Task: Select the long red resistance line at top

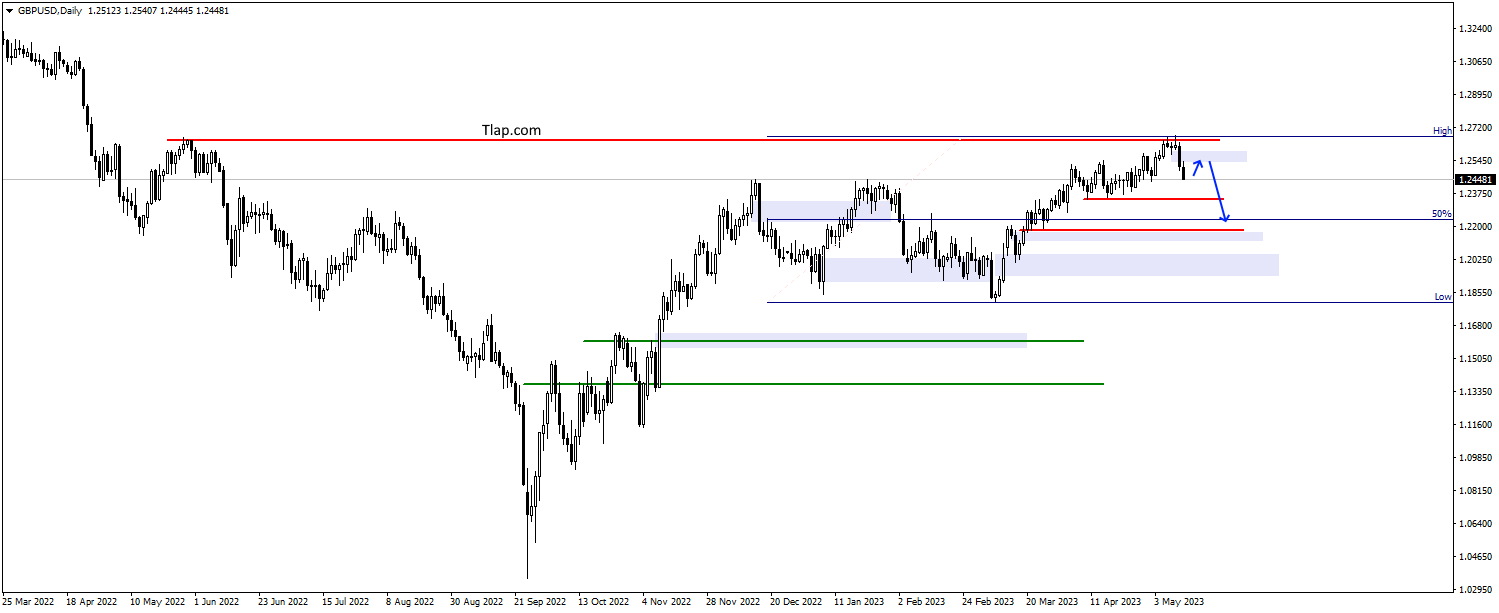Action: coord(693,140)
